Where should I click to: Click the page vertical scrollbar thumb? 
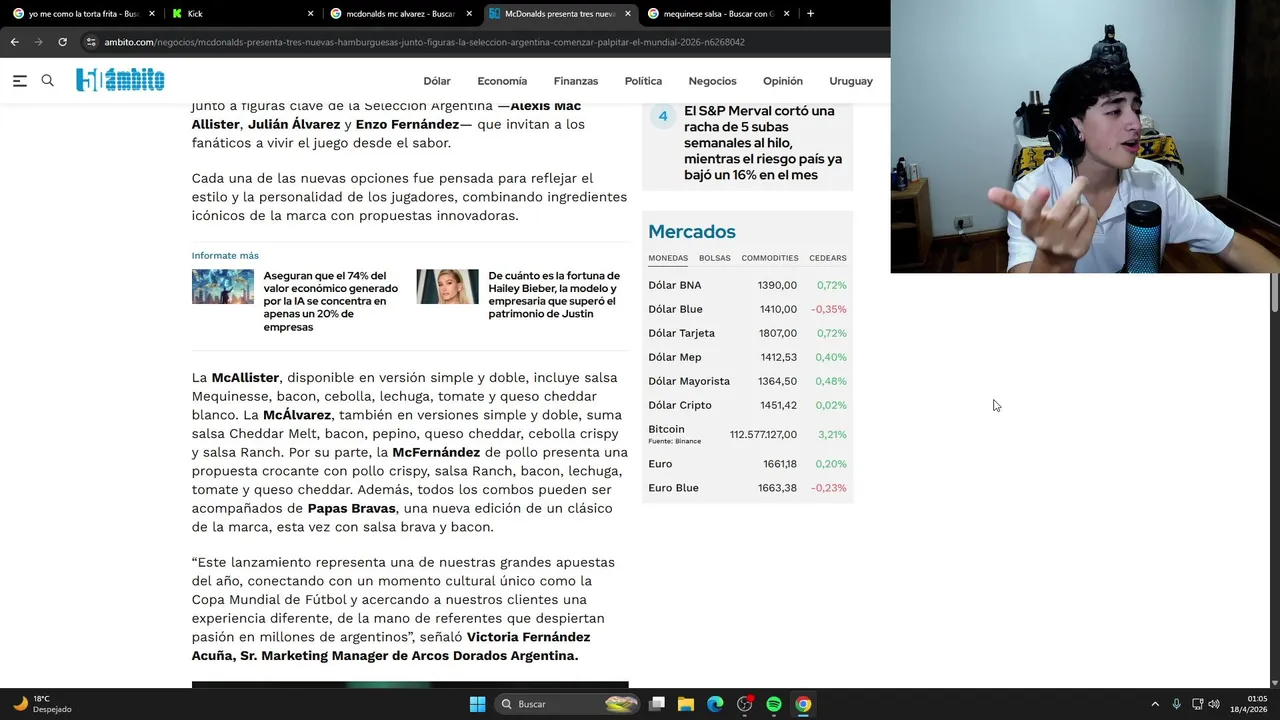(1274, 294)
